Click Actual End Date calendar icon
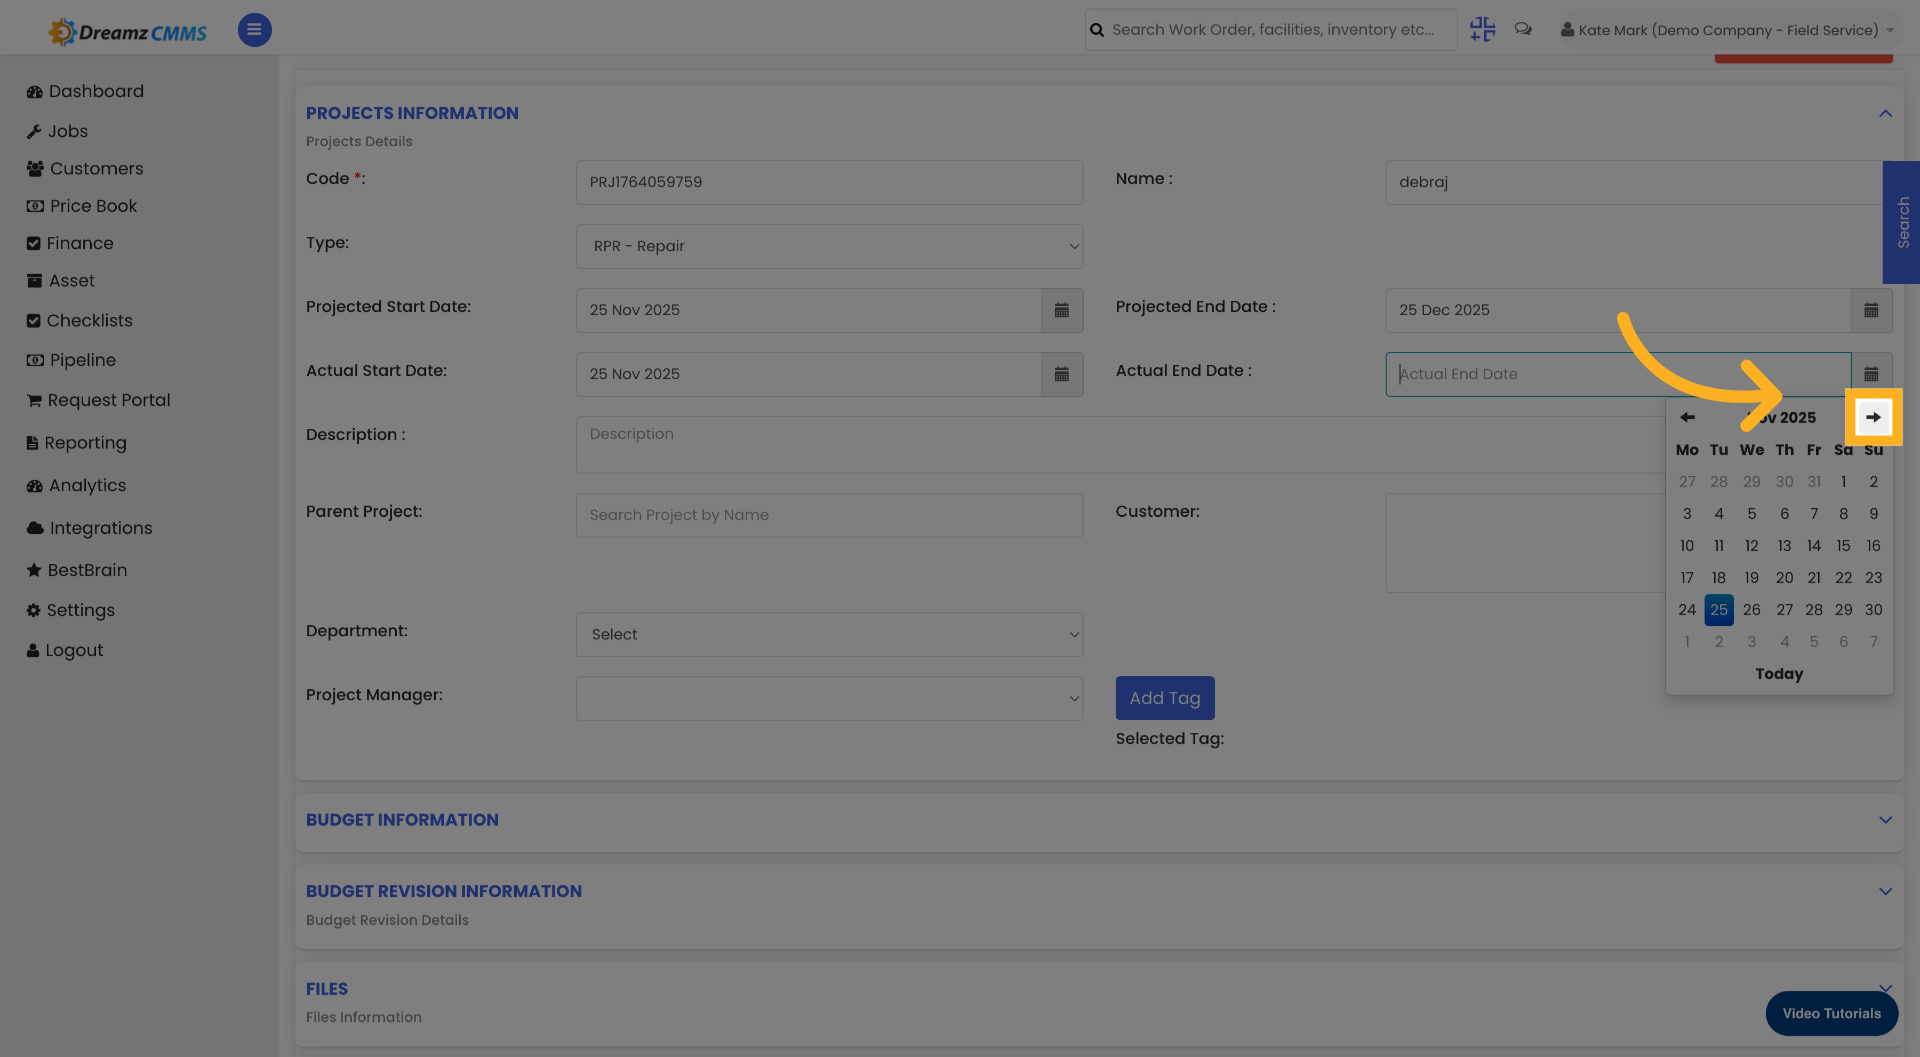Viewport: 1920px width, 1057px height. click(1871, 374)
